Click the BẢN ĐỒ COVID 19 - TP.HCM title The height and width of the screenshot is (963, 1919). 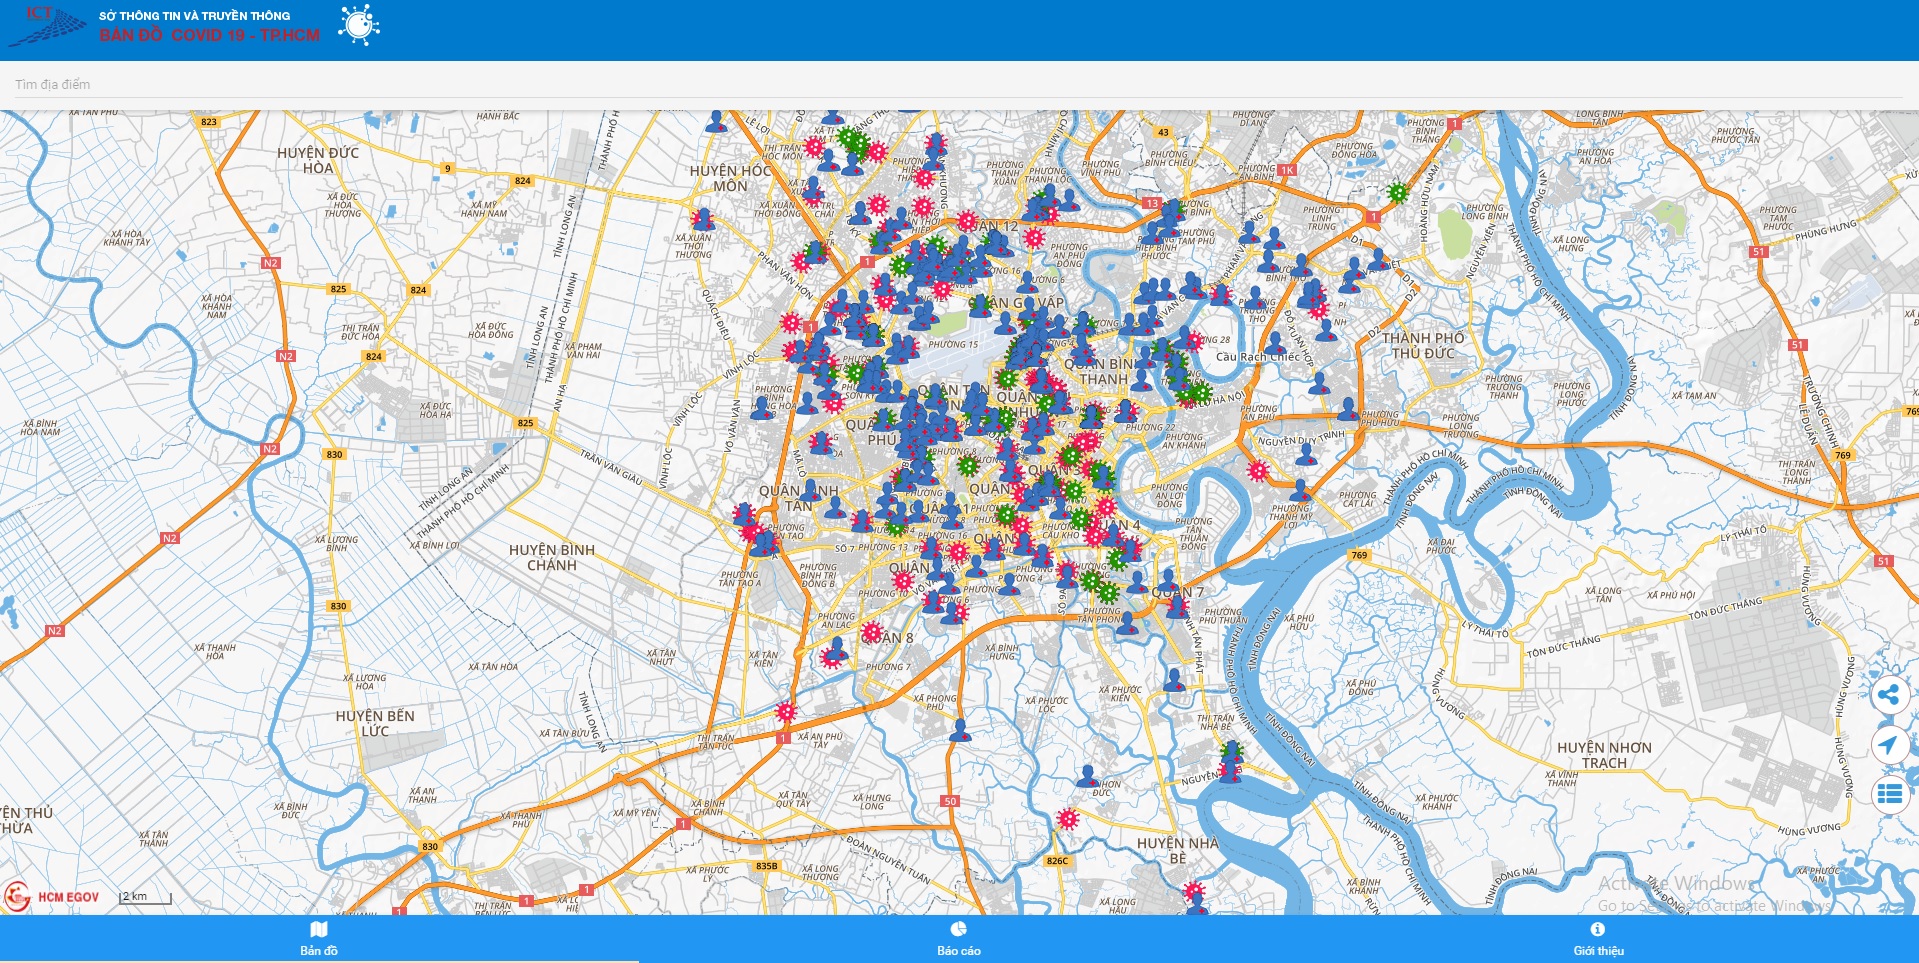(209, 35)
